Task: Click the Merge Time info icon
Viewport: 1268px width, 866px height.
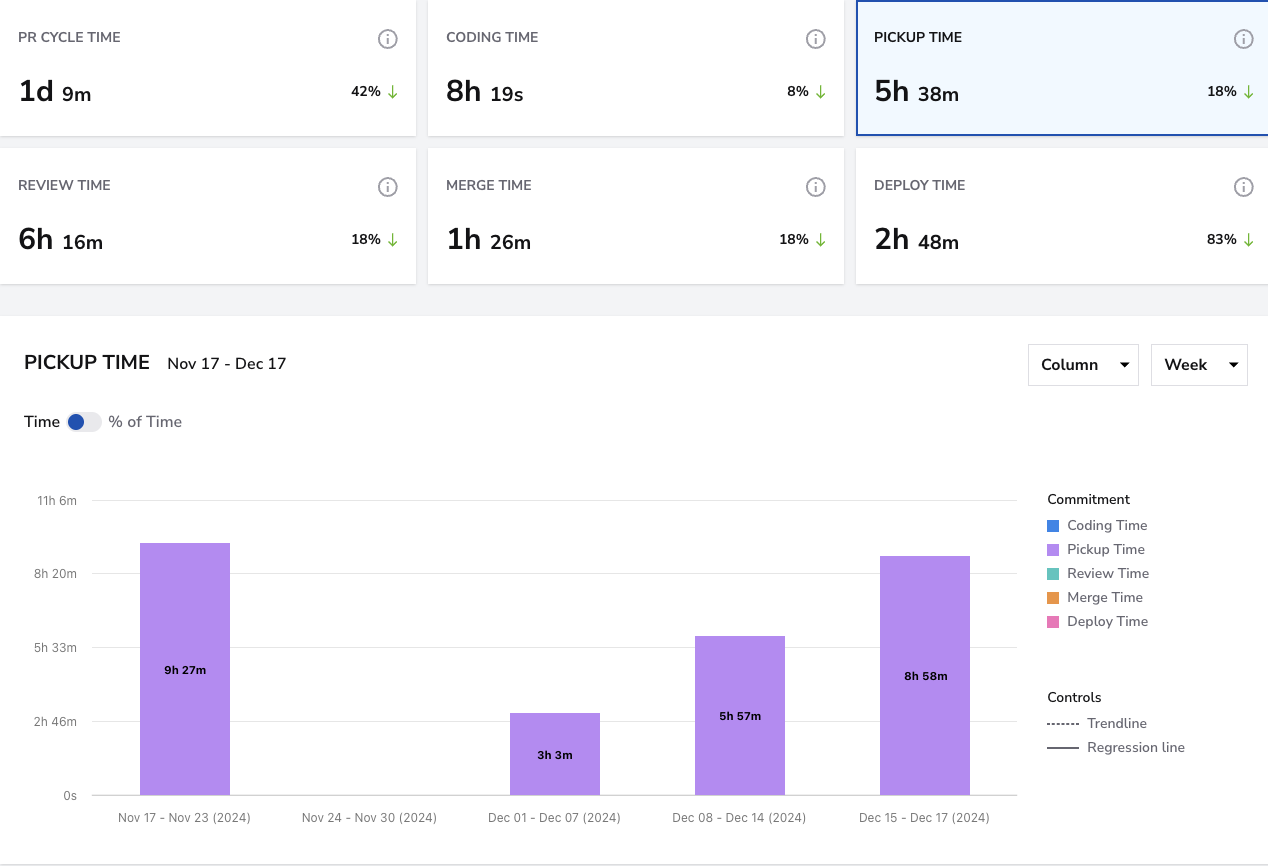Action: tap(816, 187)
